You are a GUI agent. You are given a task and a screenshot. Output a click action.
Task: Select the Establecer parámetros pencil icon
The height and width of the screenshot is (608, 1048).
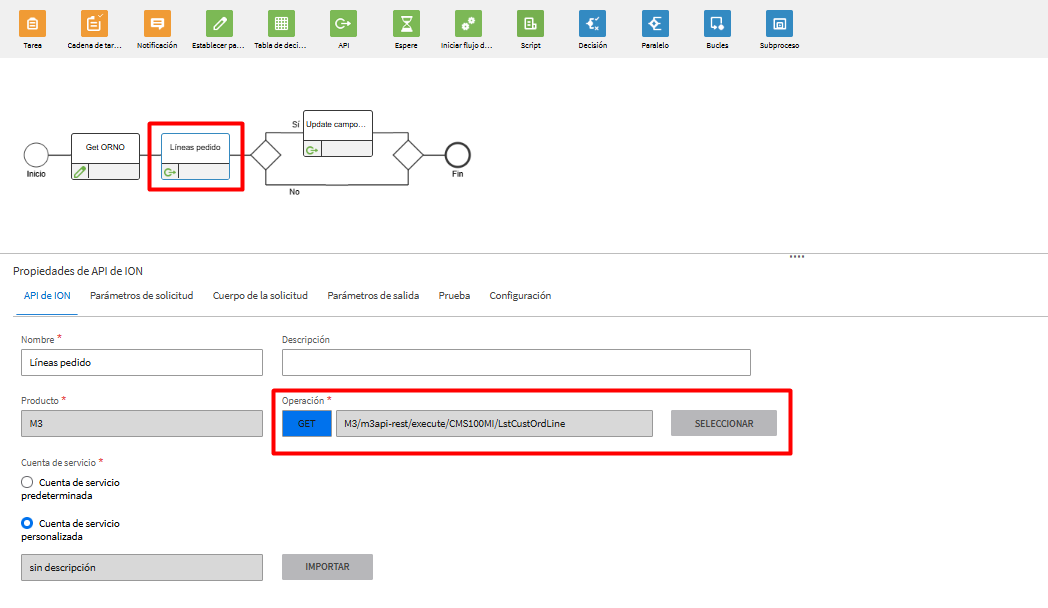click(x=219, y=24)
